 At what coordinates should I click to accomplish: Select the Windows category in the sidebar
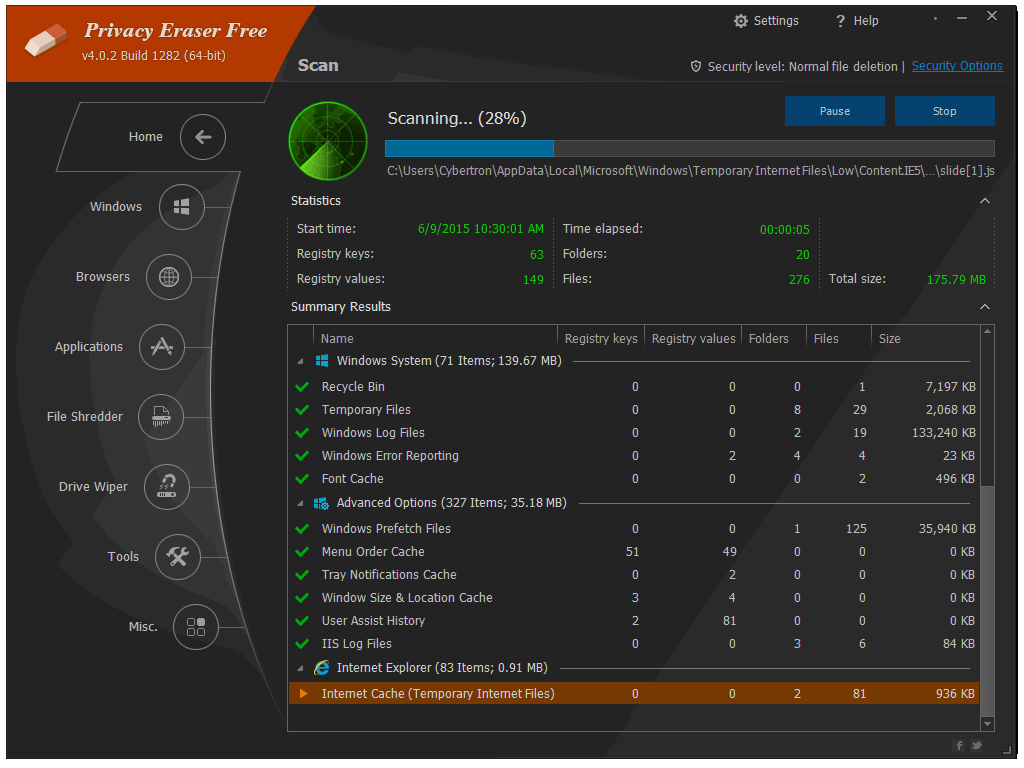tap(181, 207)
